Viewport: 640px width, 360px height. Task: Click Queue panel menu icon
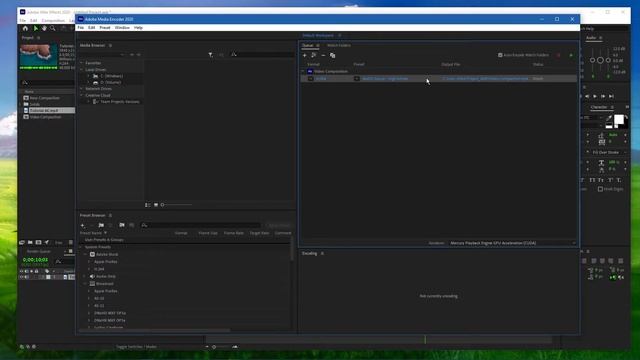318,45
